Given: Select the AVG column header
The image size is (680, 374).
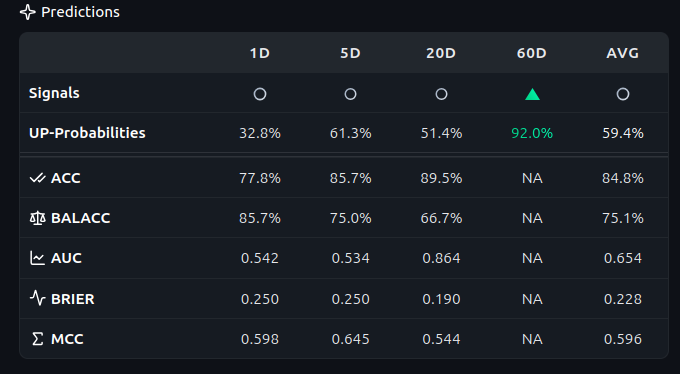Looking at the screenshot, I should pyautogui.click(x=623, y=53).
